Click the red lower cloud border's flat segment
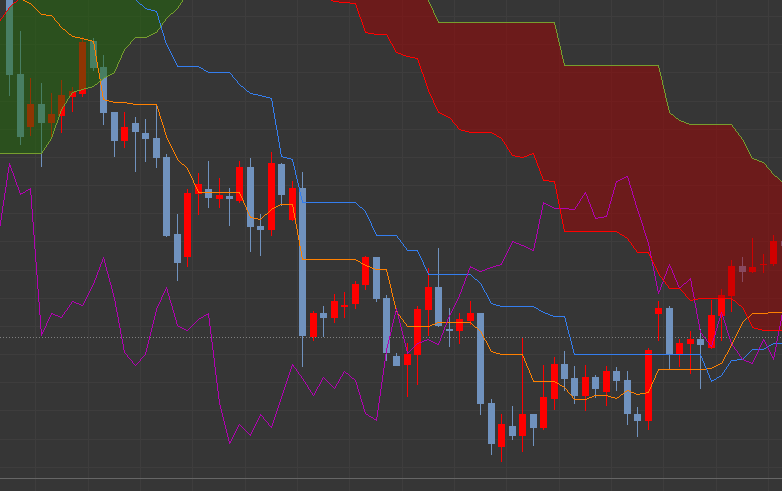Viewport: 782px width, 491px height. pyautogui.click(x=590, y=231)
